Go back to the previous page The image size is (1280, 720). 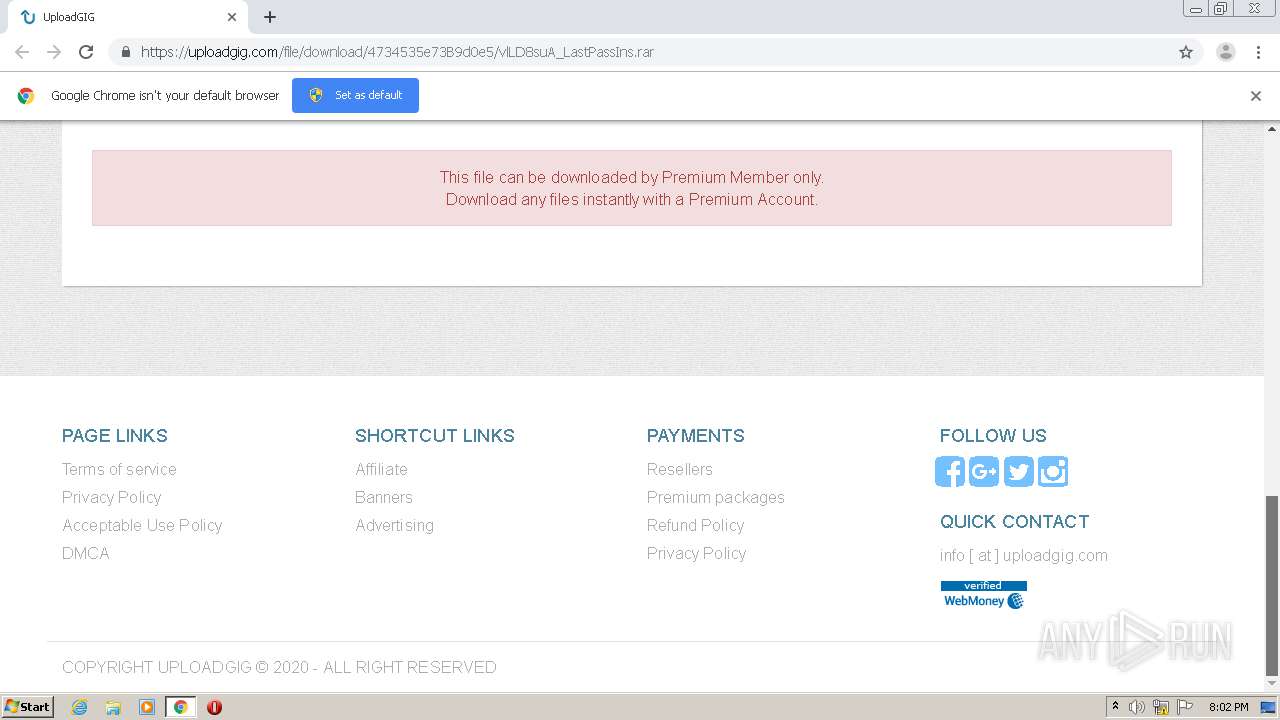pyautogui.click(x=22, y=52)
